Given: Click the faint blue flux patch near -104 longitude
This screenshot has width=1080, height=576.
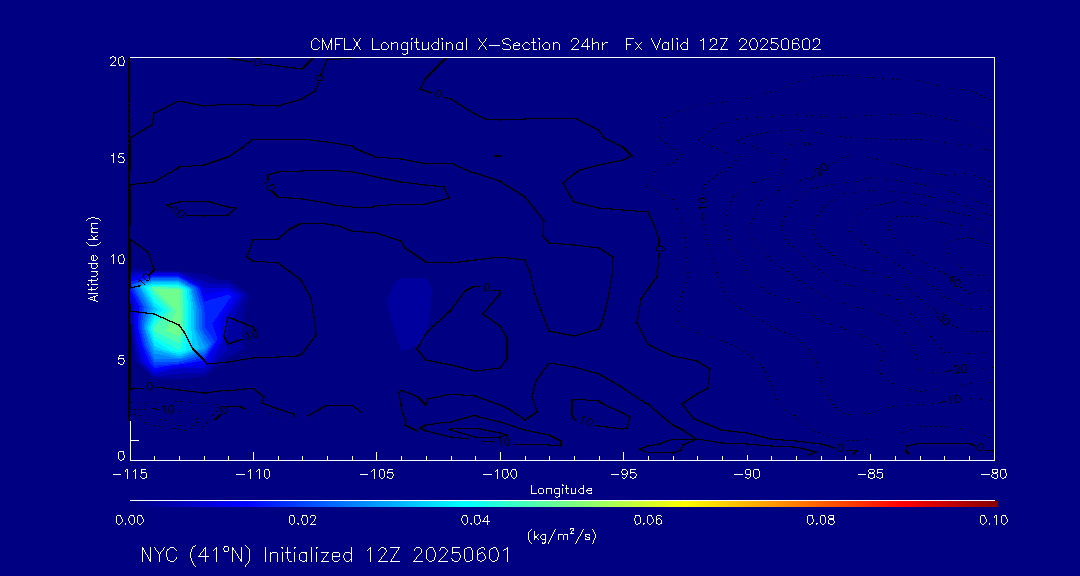Looking at the screenshot, I should [409, 313].
